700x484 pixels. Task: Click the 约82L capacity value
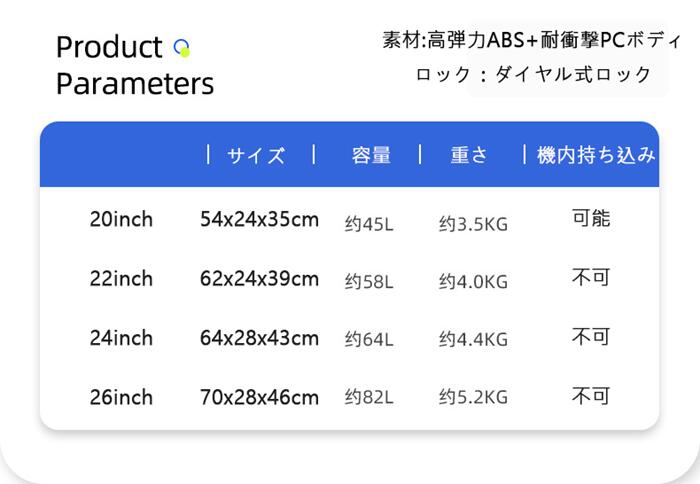pos(369,398)
